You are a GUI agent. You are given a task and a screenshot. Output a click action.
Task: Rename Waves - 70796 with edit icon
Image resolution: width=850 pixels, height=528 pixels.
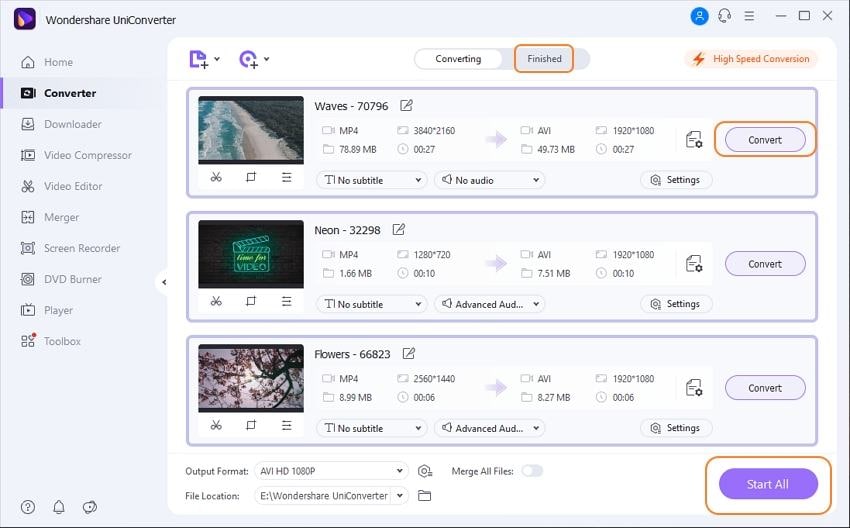[406, 105]
